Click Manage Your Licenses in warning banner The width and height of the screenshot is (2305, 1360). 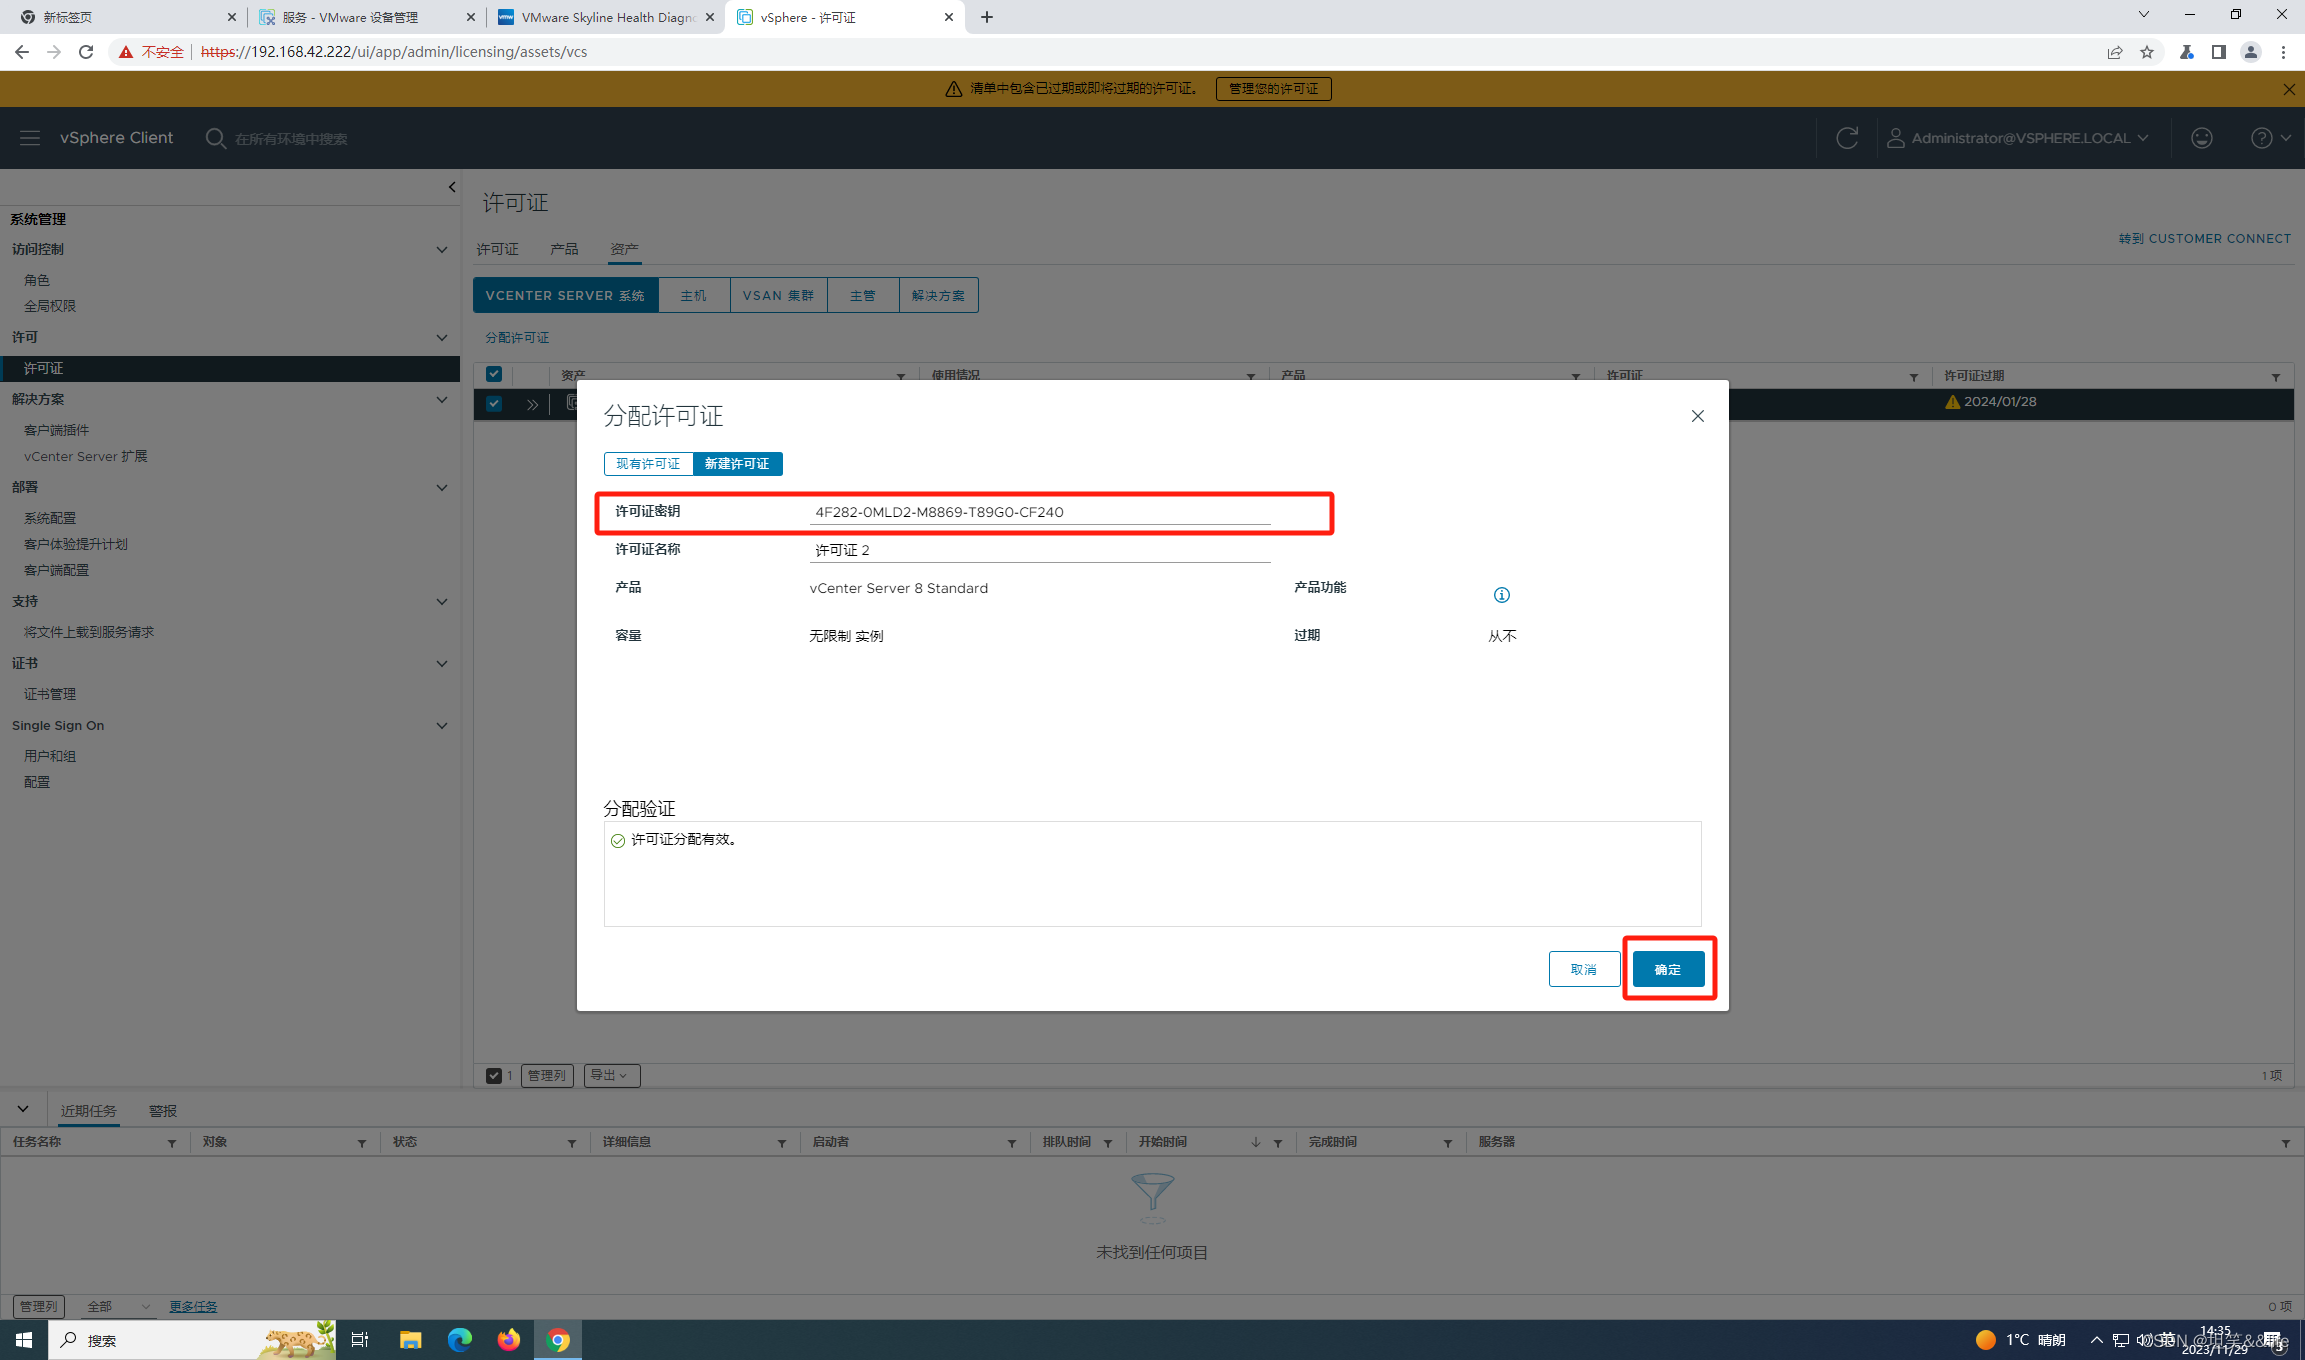pyautogui.click(x=1273, y=89)
